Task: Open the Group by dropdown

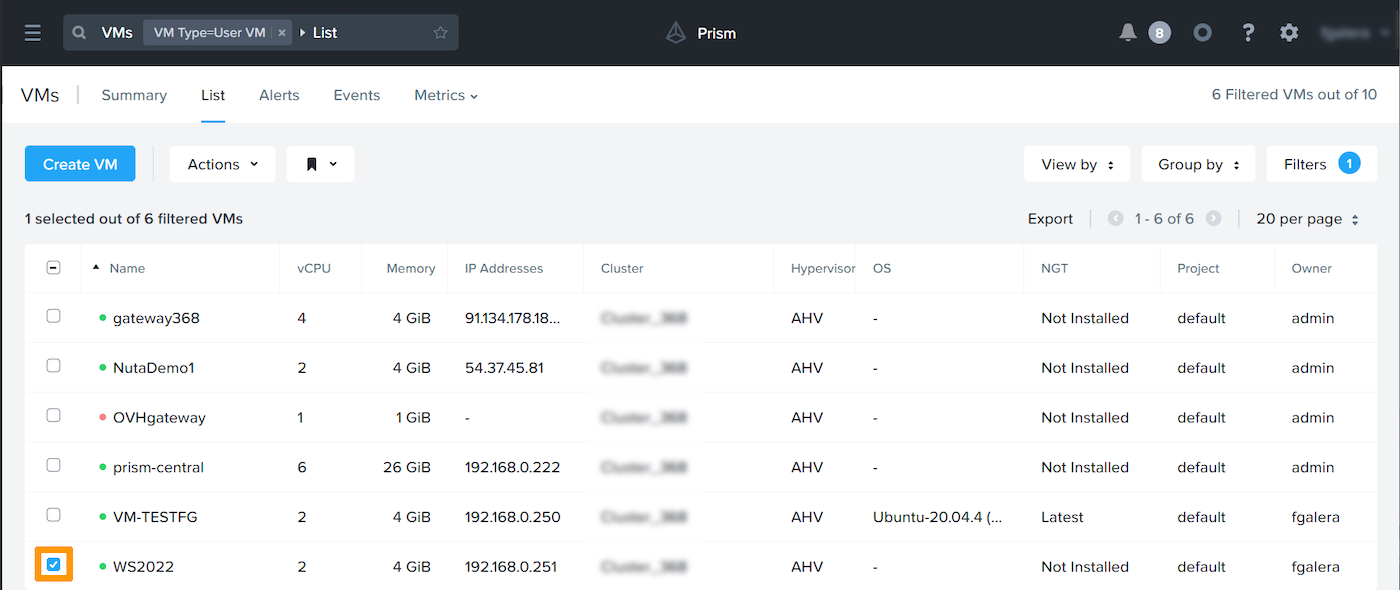Action: coord(1198,164)
